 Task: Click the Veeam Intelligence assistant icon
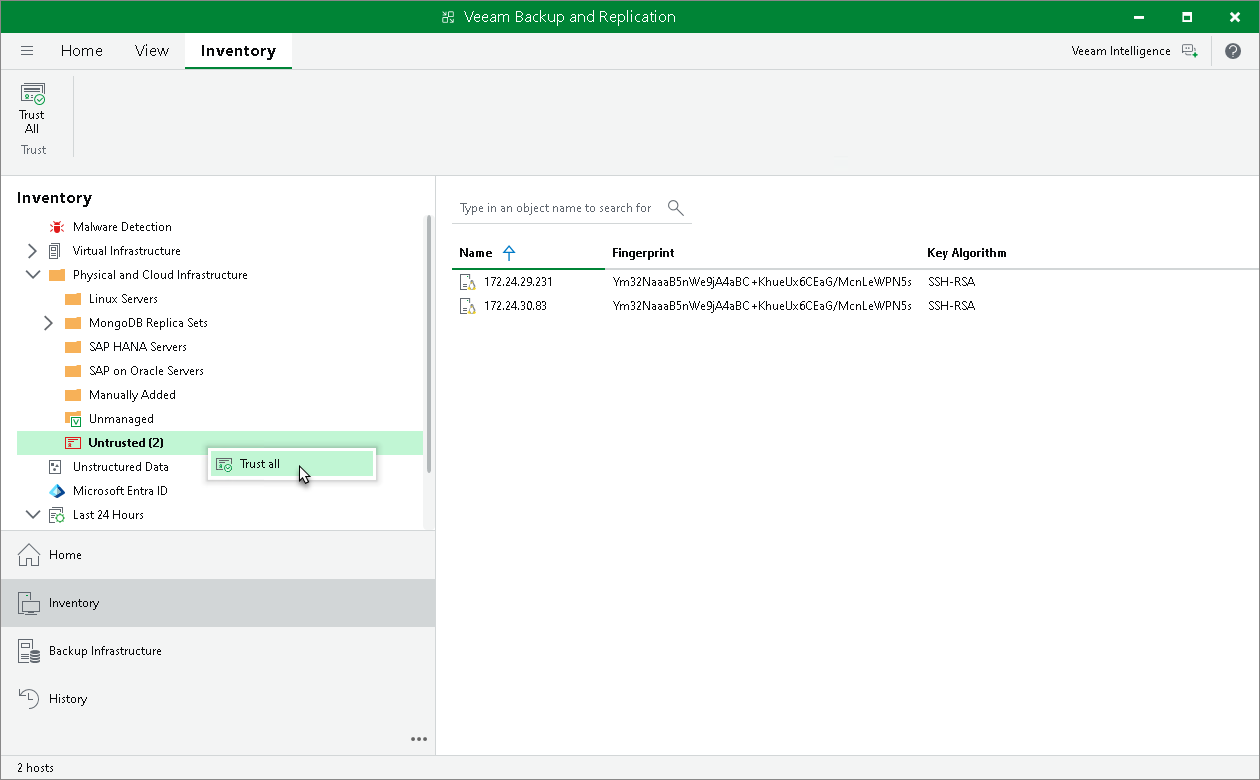(x=1189, y=51)
